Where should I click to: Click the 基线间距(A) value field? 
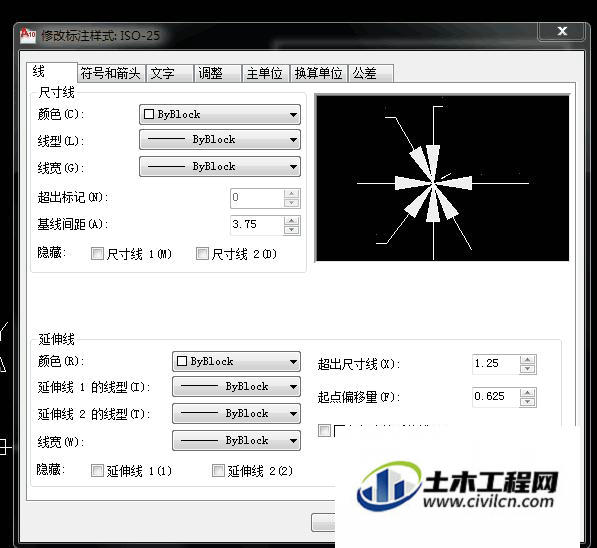pos(257,225)
